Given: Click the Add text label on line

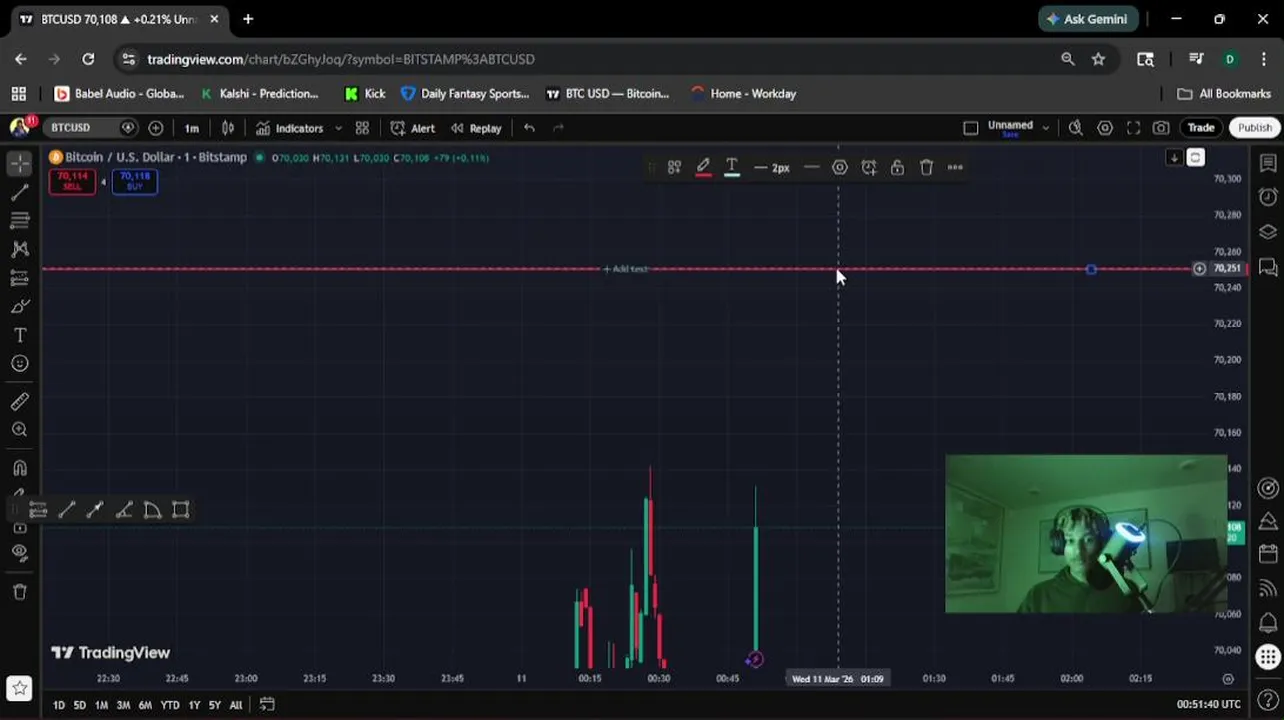Looking at the screenshot, I should (626, 269).
